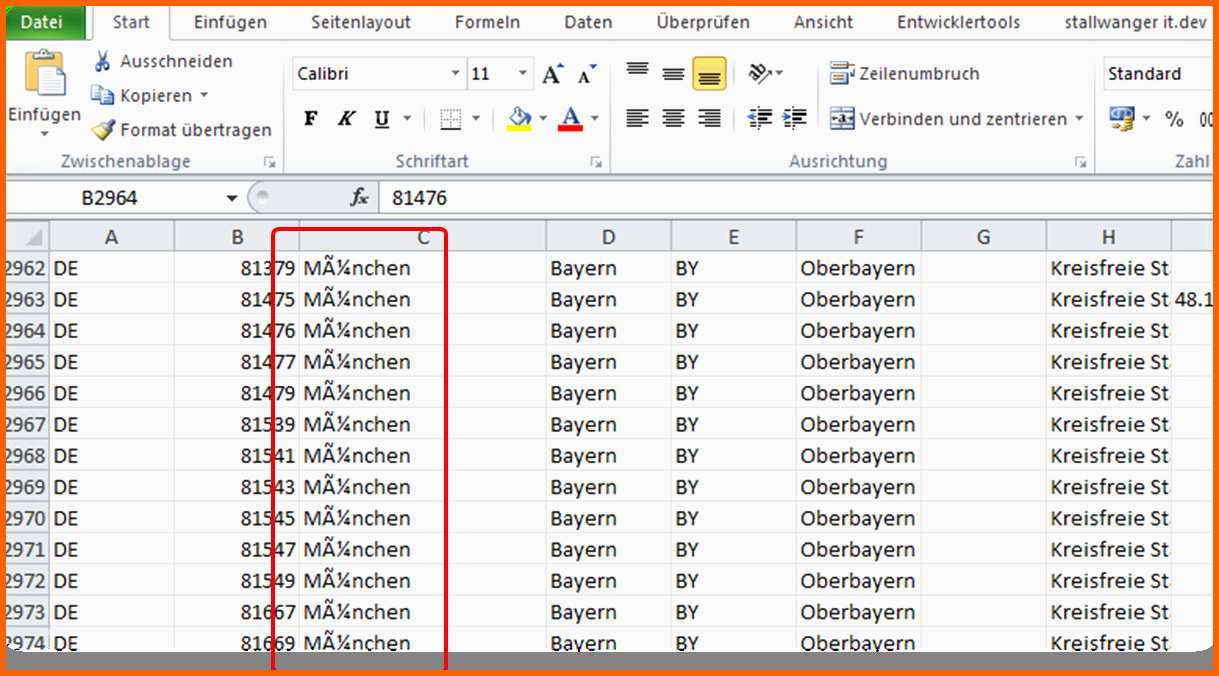Expand Verbinden und zentrieren arrow
This screenshot has height=676, width=1219.
(x=1079, y=119)
